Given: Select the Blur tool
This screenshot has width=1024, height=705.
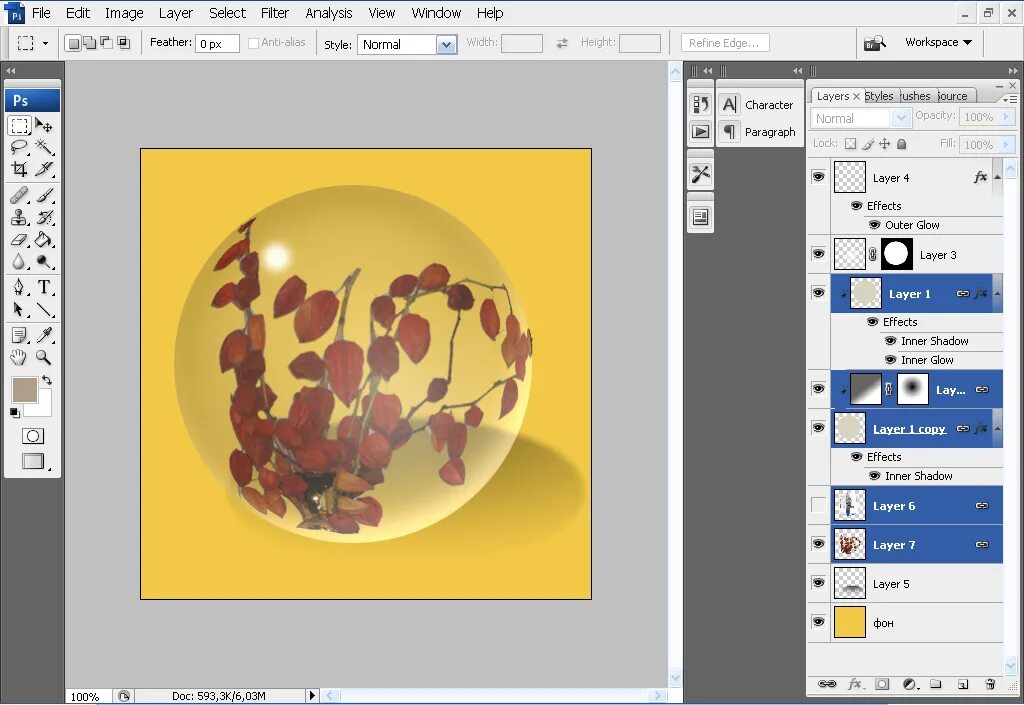Looking at the screenshot, I should point(19,261).
